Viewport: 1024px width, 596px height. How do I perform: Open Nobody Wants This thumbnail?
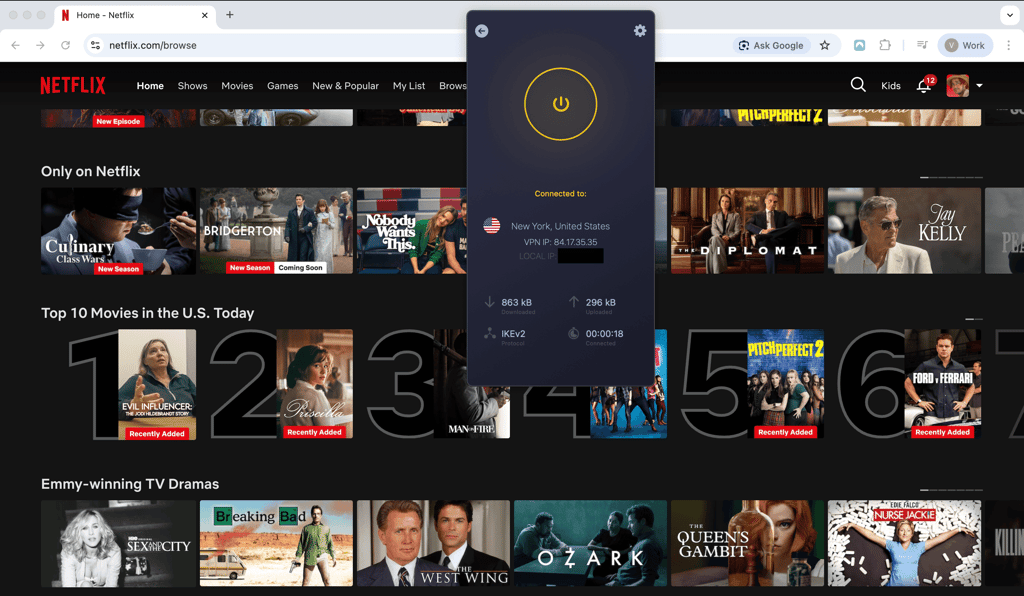click(x=411, y=231)
